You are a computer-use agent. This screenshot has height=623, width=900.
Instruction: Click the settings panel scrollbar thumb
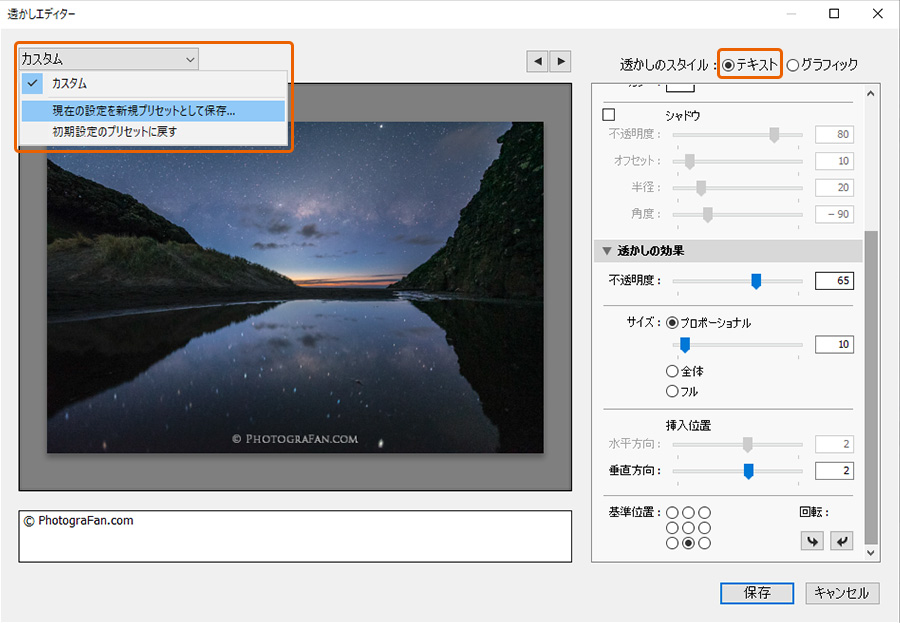click(871, 388)
